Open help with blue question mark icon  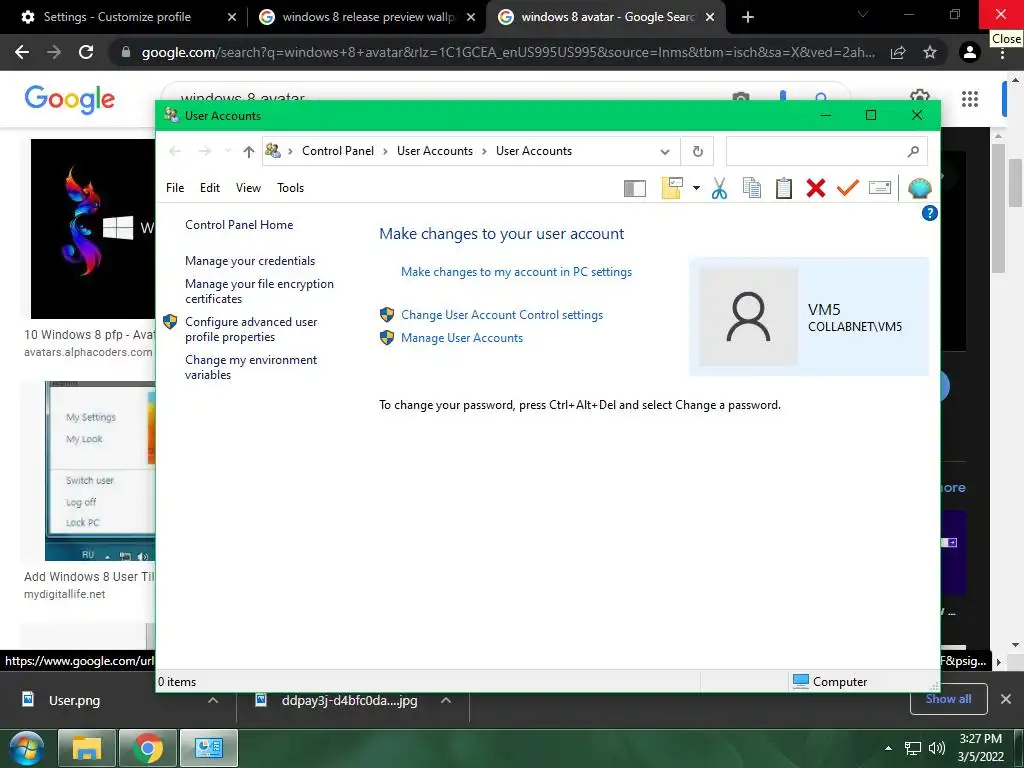tap(929, 213)
